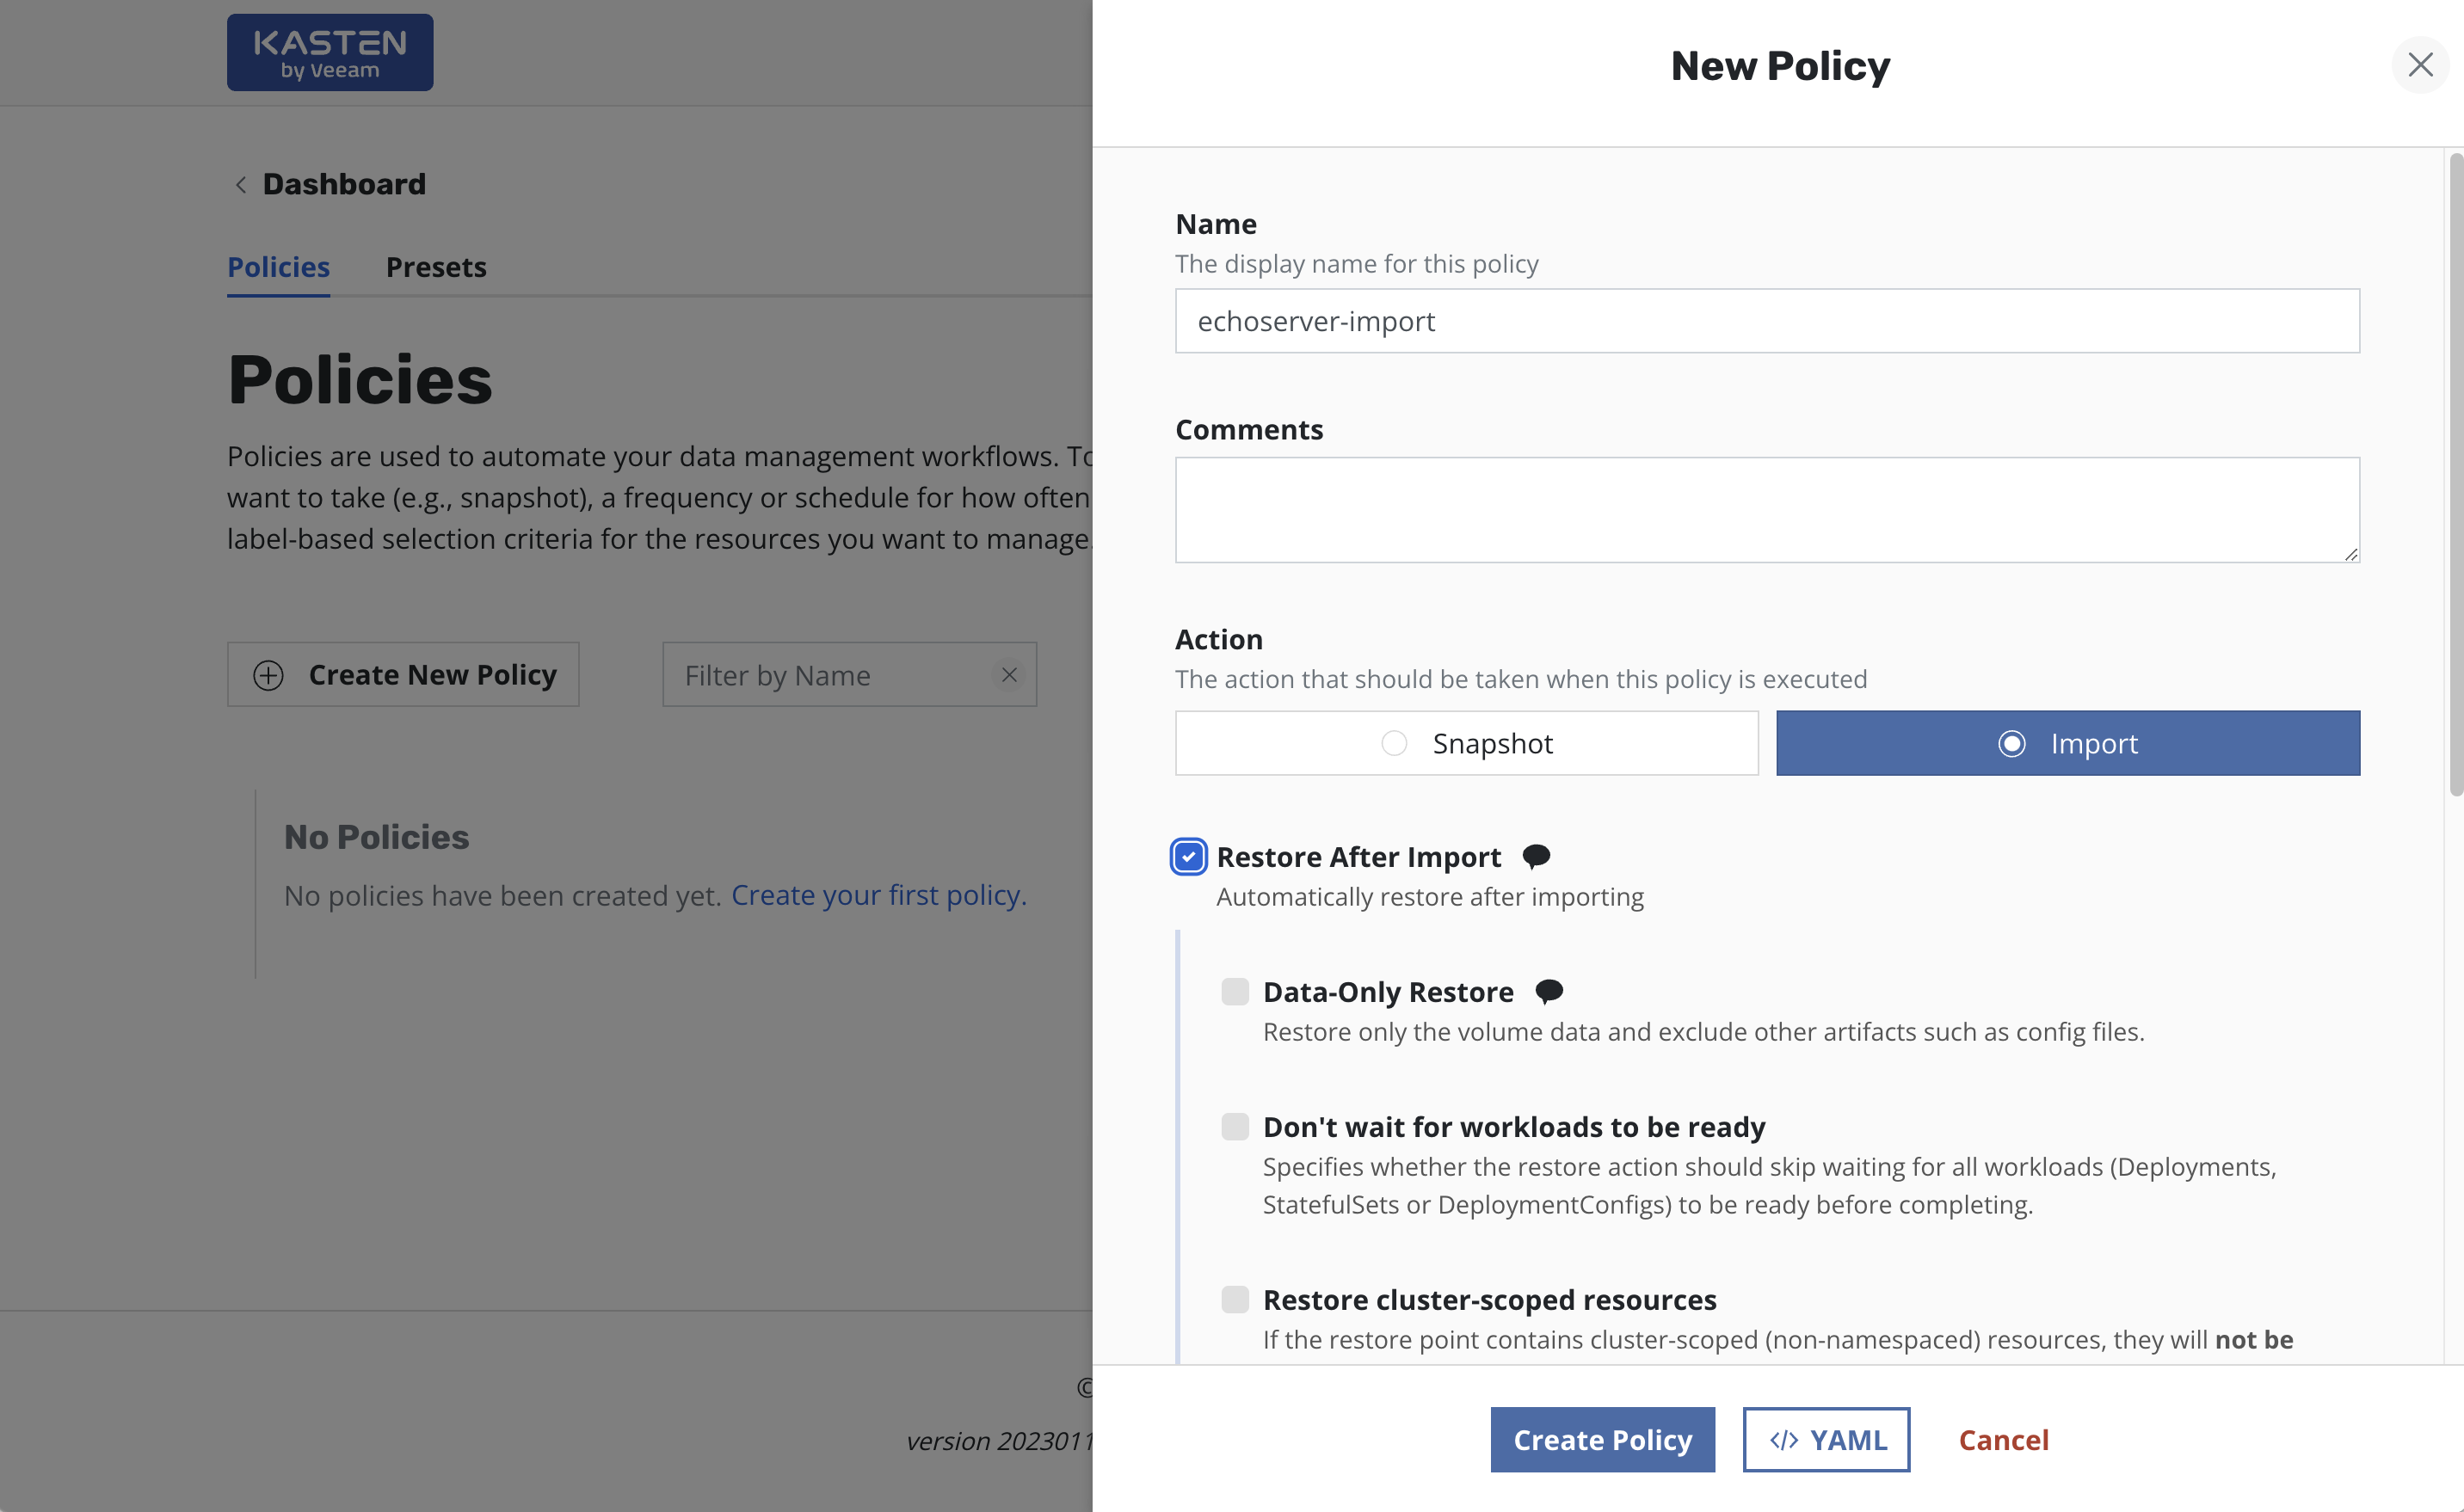This screenshot has width=2464, height=1512.
Task: Switch to the Presets tab
Action: coord(436,267)
